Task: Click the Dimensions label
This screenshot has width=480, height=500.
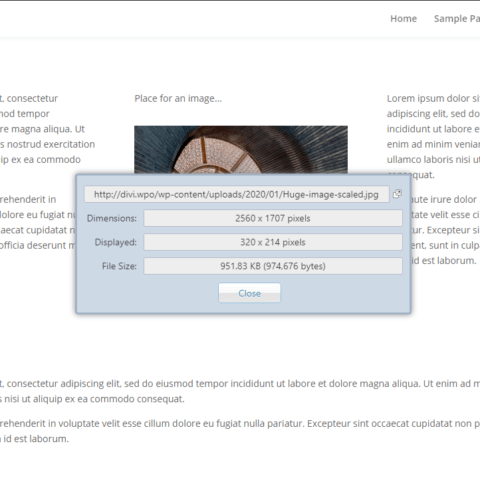Action: [112, 218]
